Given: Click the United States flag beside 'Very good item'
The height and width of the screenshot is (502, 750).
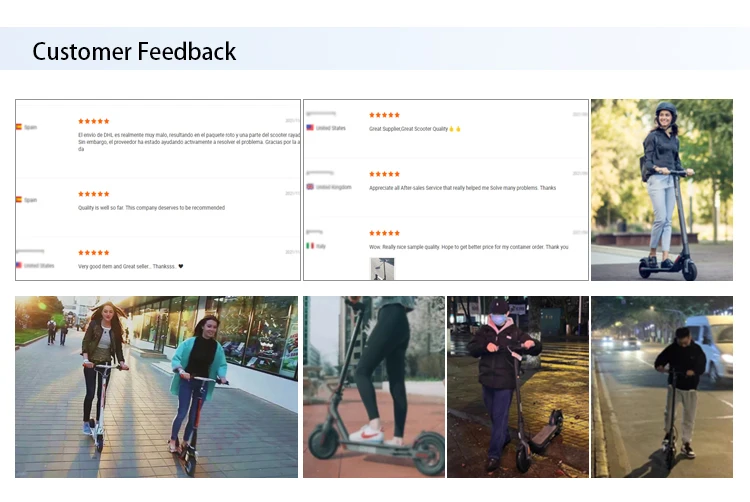Looking at the screenshot, I should (x=19, y=265).
